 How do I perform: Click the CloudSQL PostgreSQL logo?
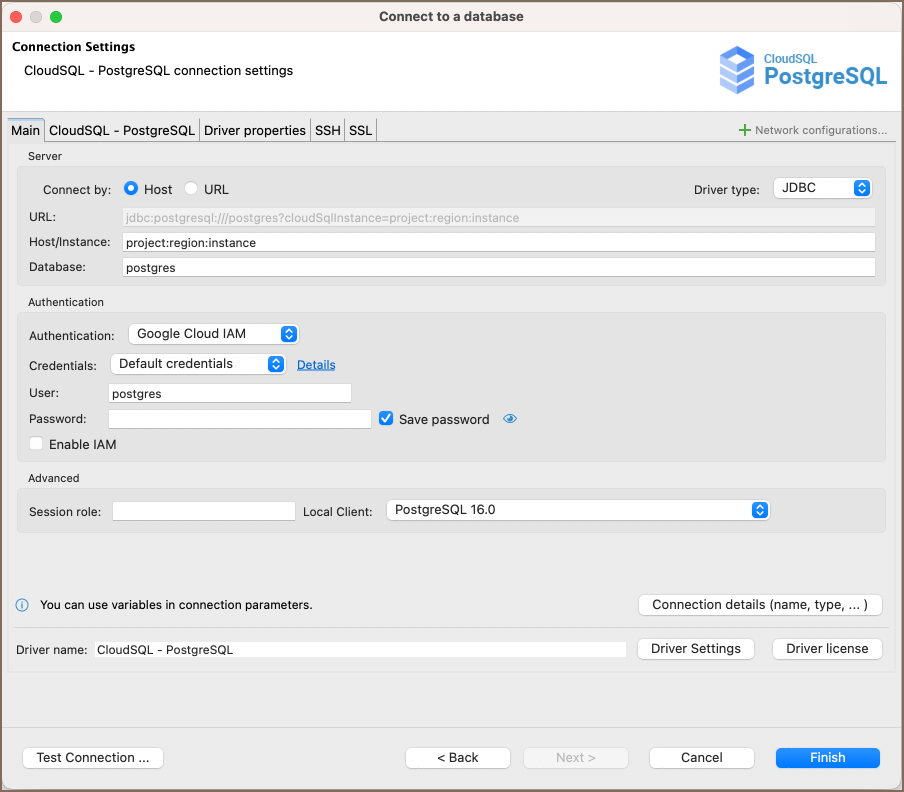pyautogui.click(x=803, y=70)
